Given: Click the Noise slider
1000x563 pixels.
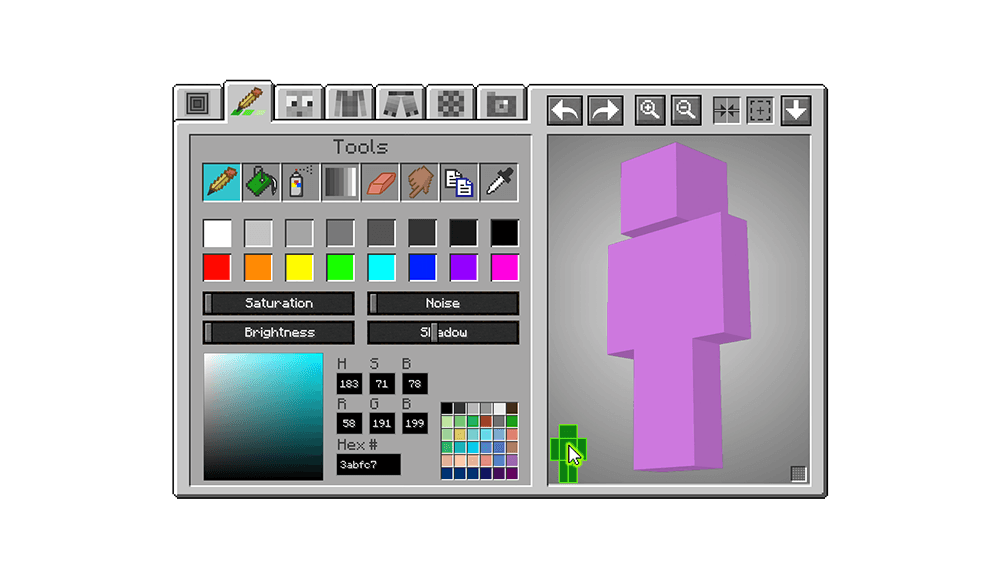Looking at the screenshot, I should pos(443,303).
